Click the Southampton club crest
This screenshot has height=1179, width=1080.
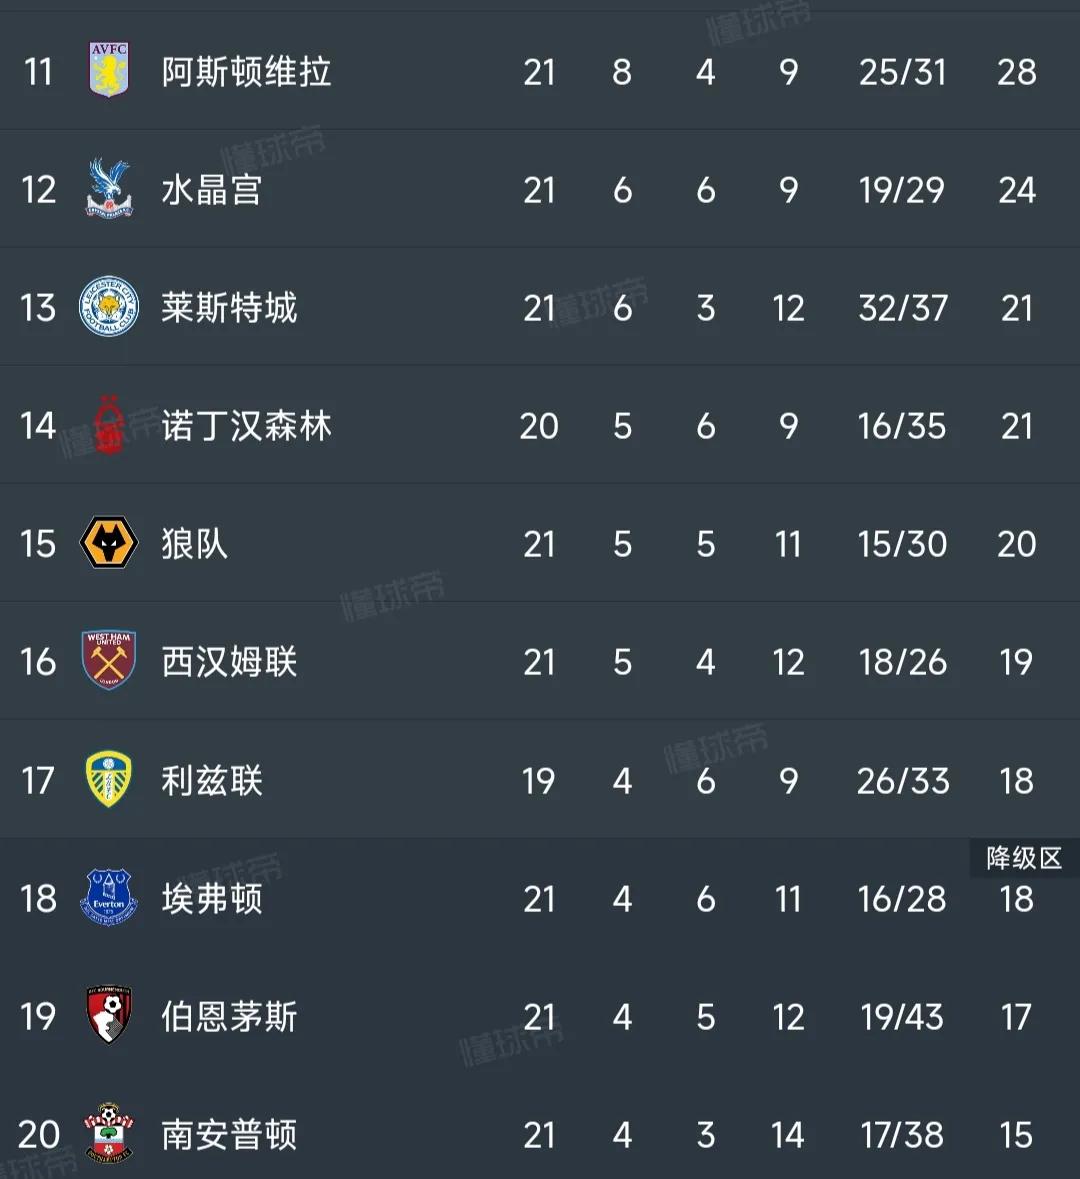(x=109, y=1134)
